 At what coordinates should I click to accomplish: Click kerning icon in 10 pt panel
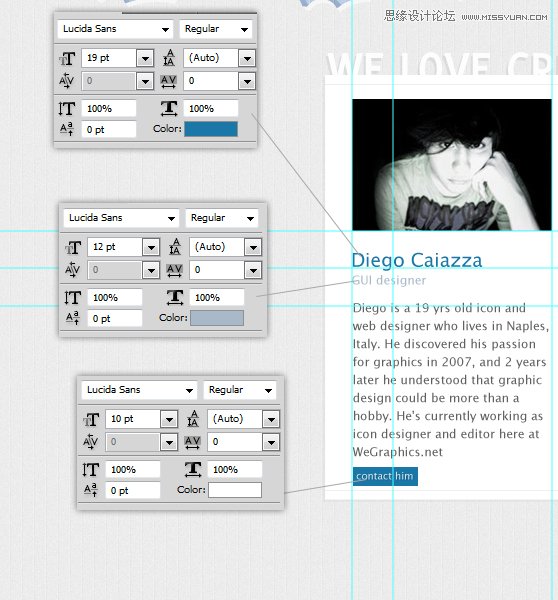pyautogui.click(x=91, y=442)
